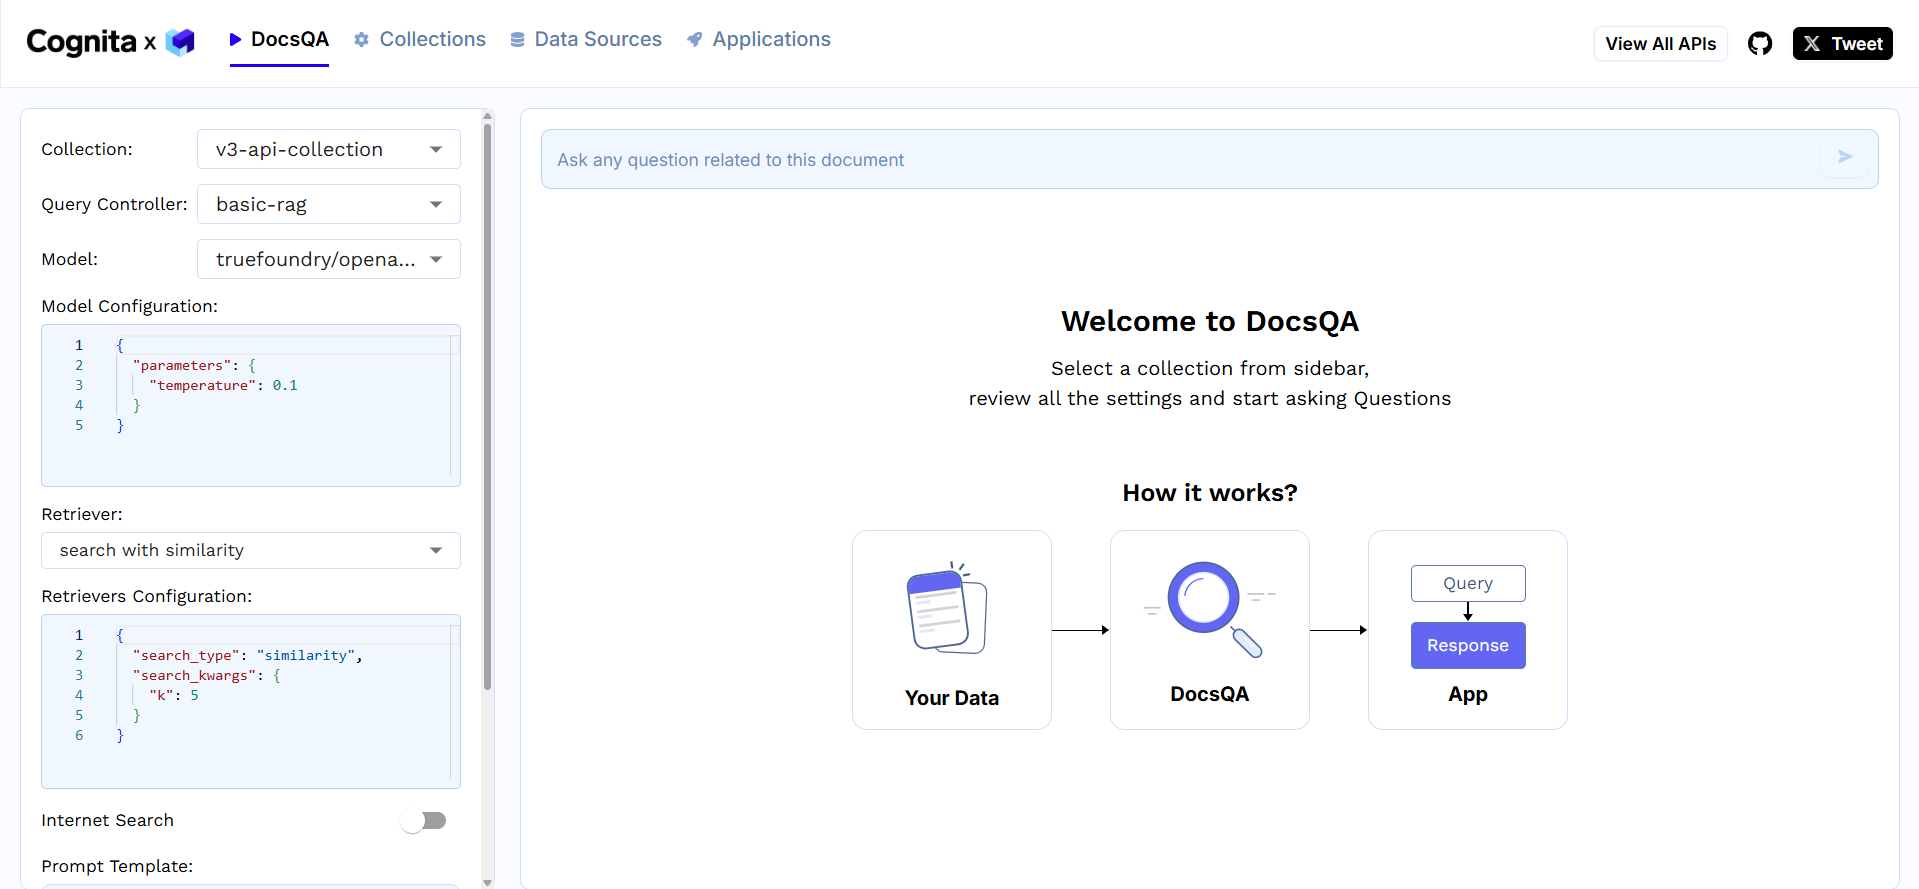Click inside the Model Configuration JSON editor
The height and width of the screenshot is (889, 1919).
point(251,405)
